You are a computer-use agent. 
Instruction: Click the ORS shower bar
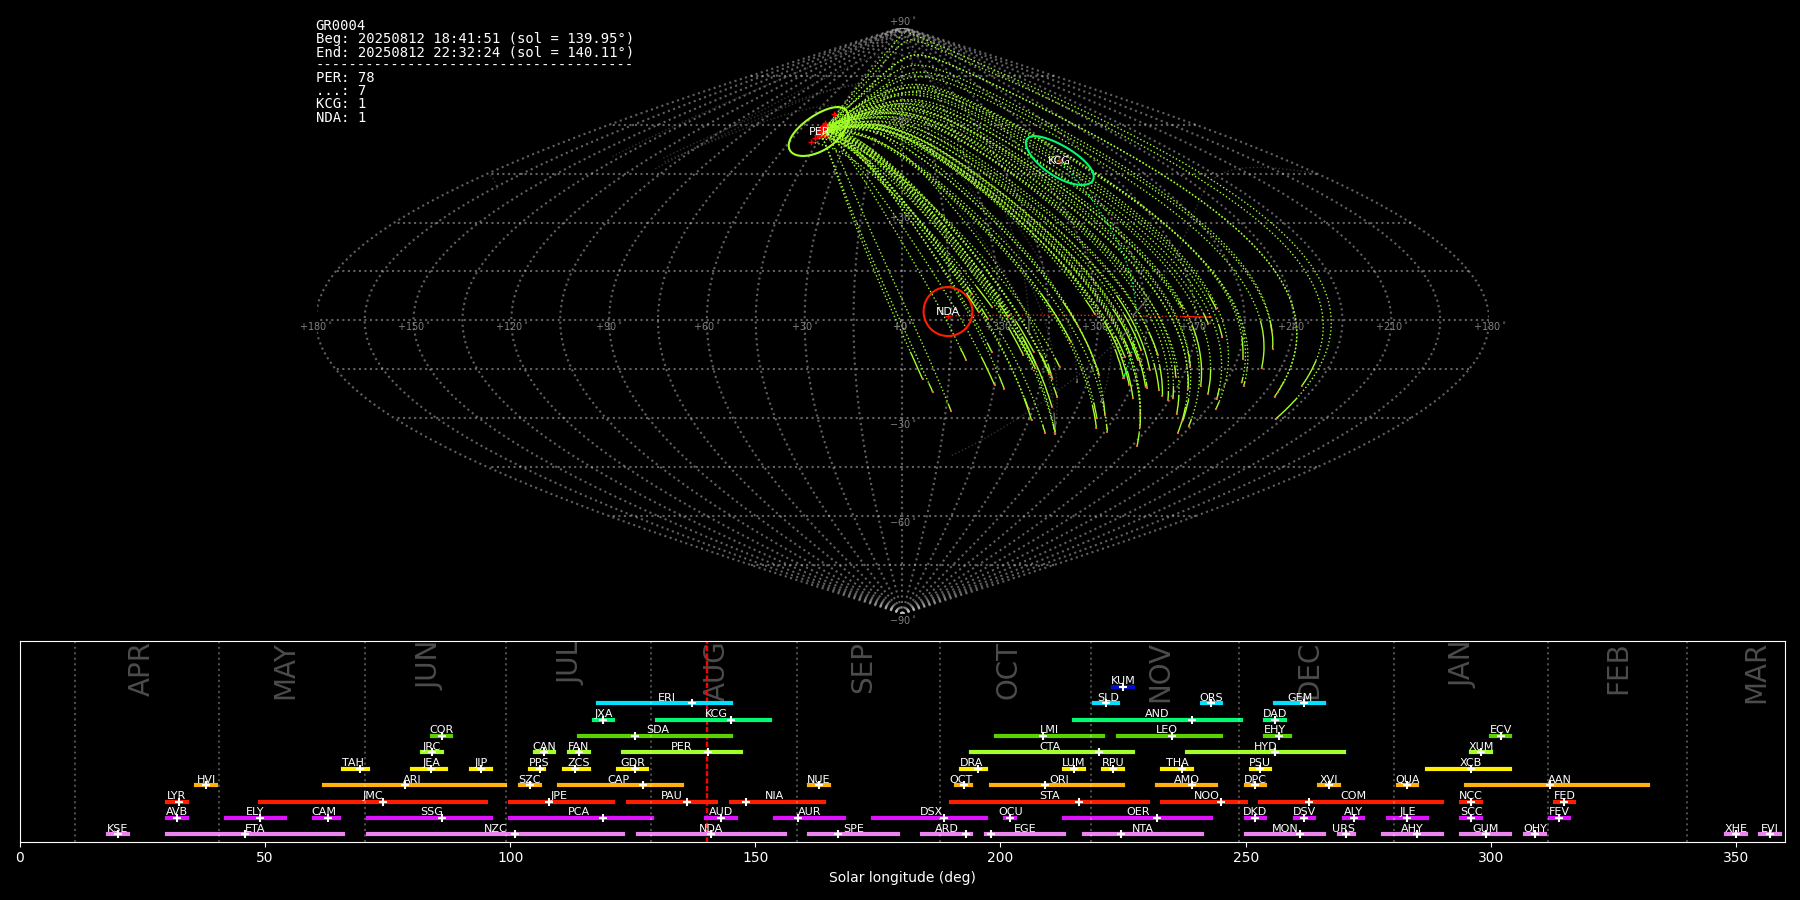point(1211,703)
